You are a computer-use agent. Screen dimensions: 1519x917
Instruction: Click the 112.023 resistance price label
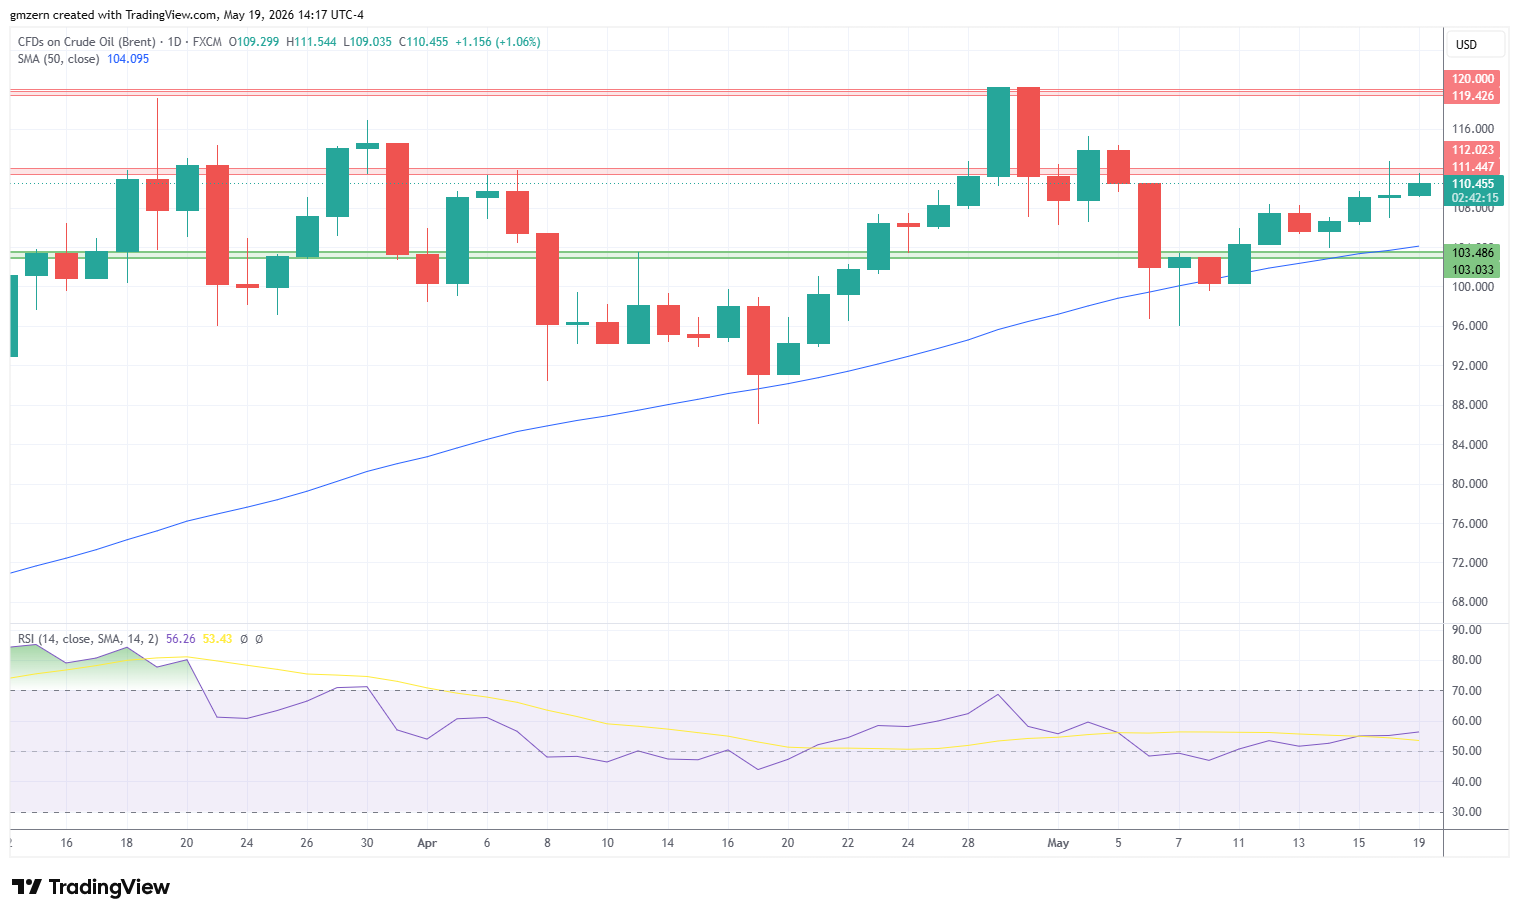tap(1473, 150)
